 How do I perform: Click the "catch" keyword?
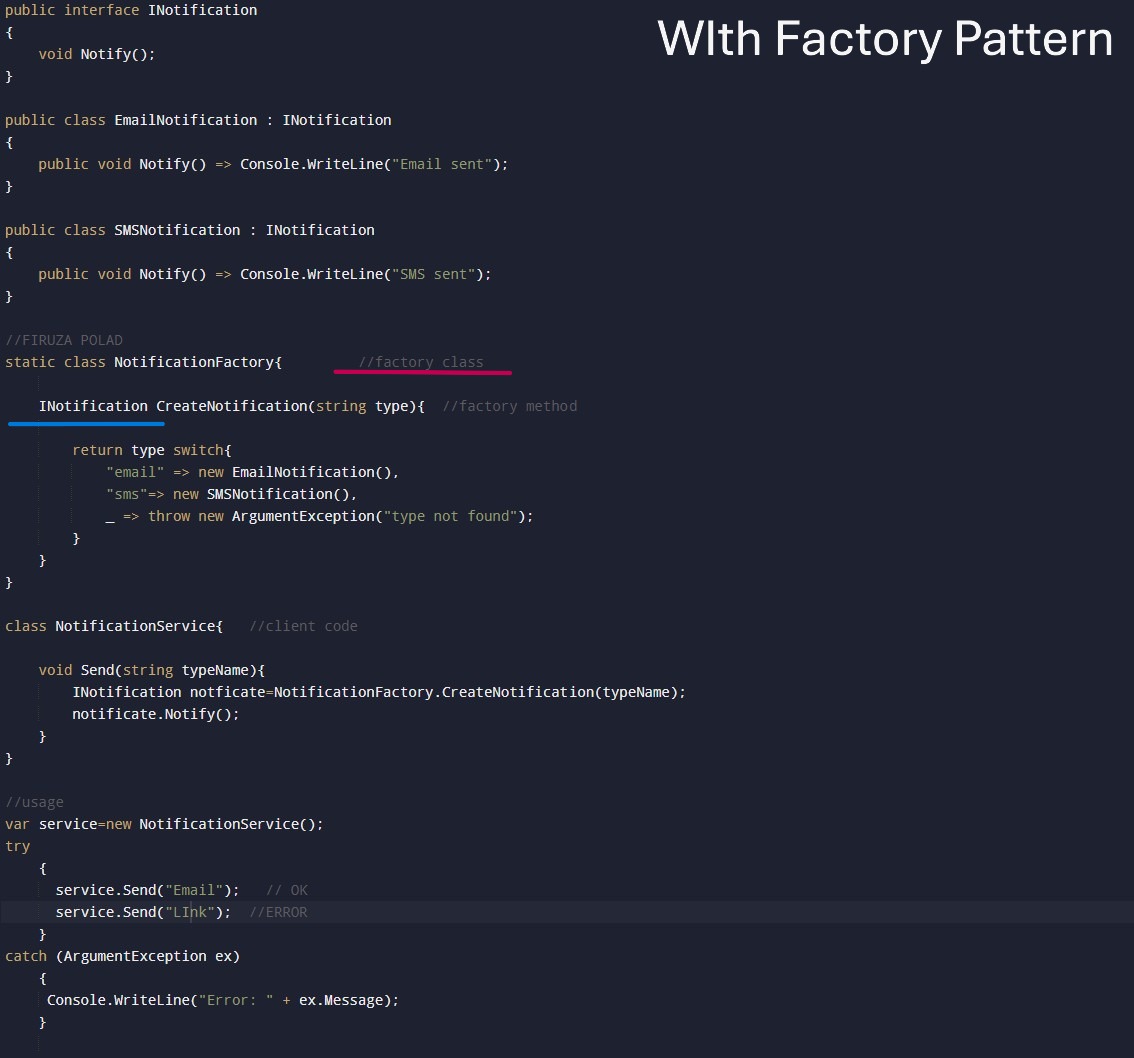(26, 956)
